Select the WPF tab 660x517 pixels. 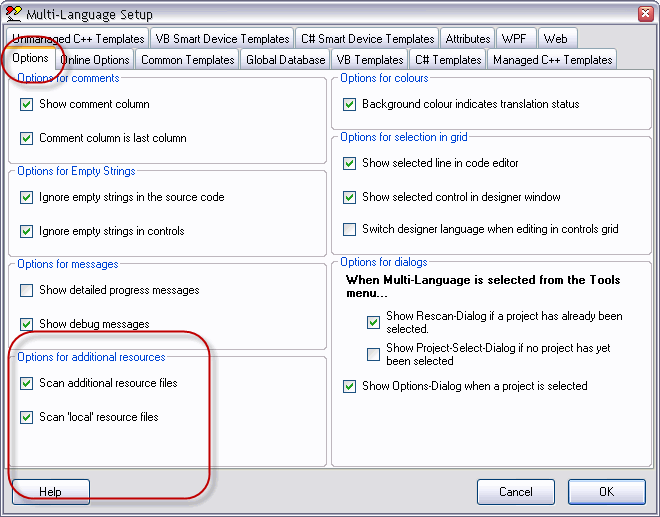tap(516, 39)
